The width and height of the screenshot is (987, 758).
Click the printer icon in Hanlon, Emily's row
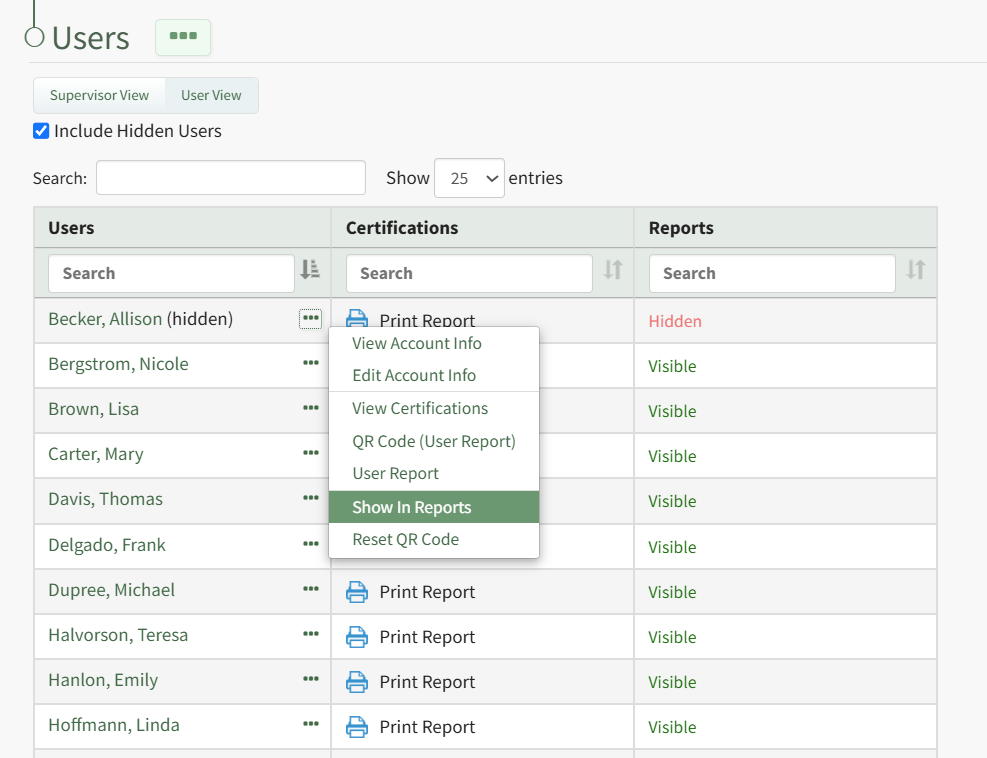357,682
